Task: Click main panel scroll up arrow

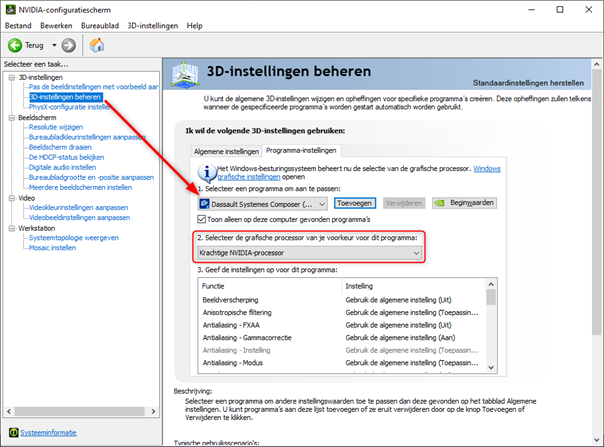Action: click(x=597, y=64)
